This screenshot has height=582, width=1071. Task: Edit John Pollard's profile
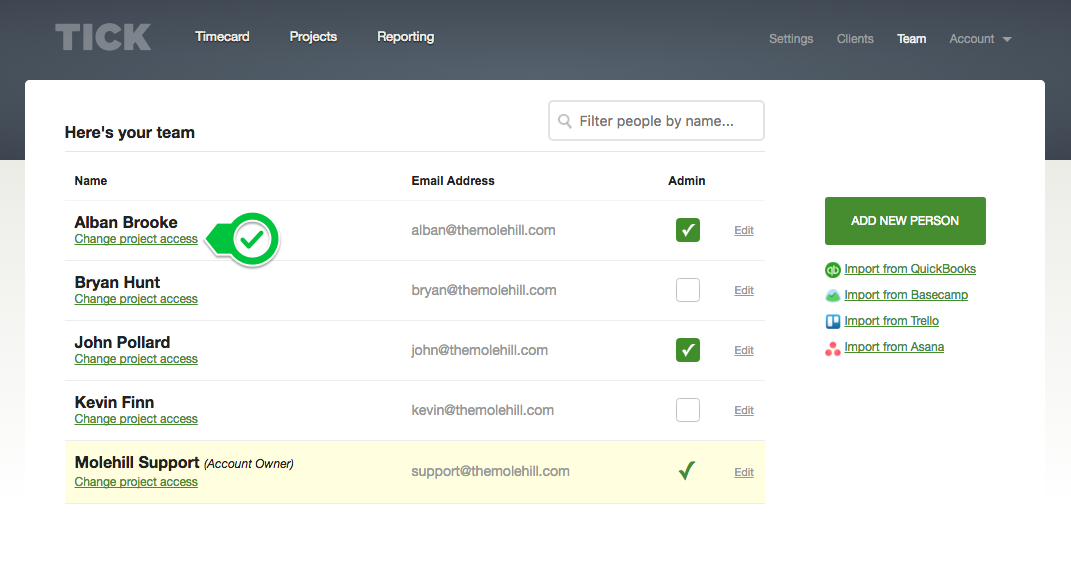743,351
